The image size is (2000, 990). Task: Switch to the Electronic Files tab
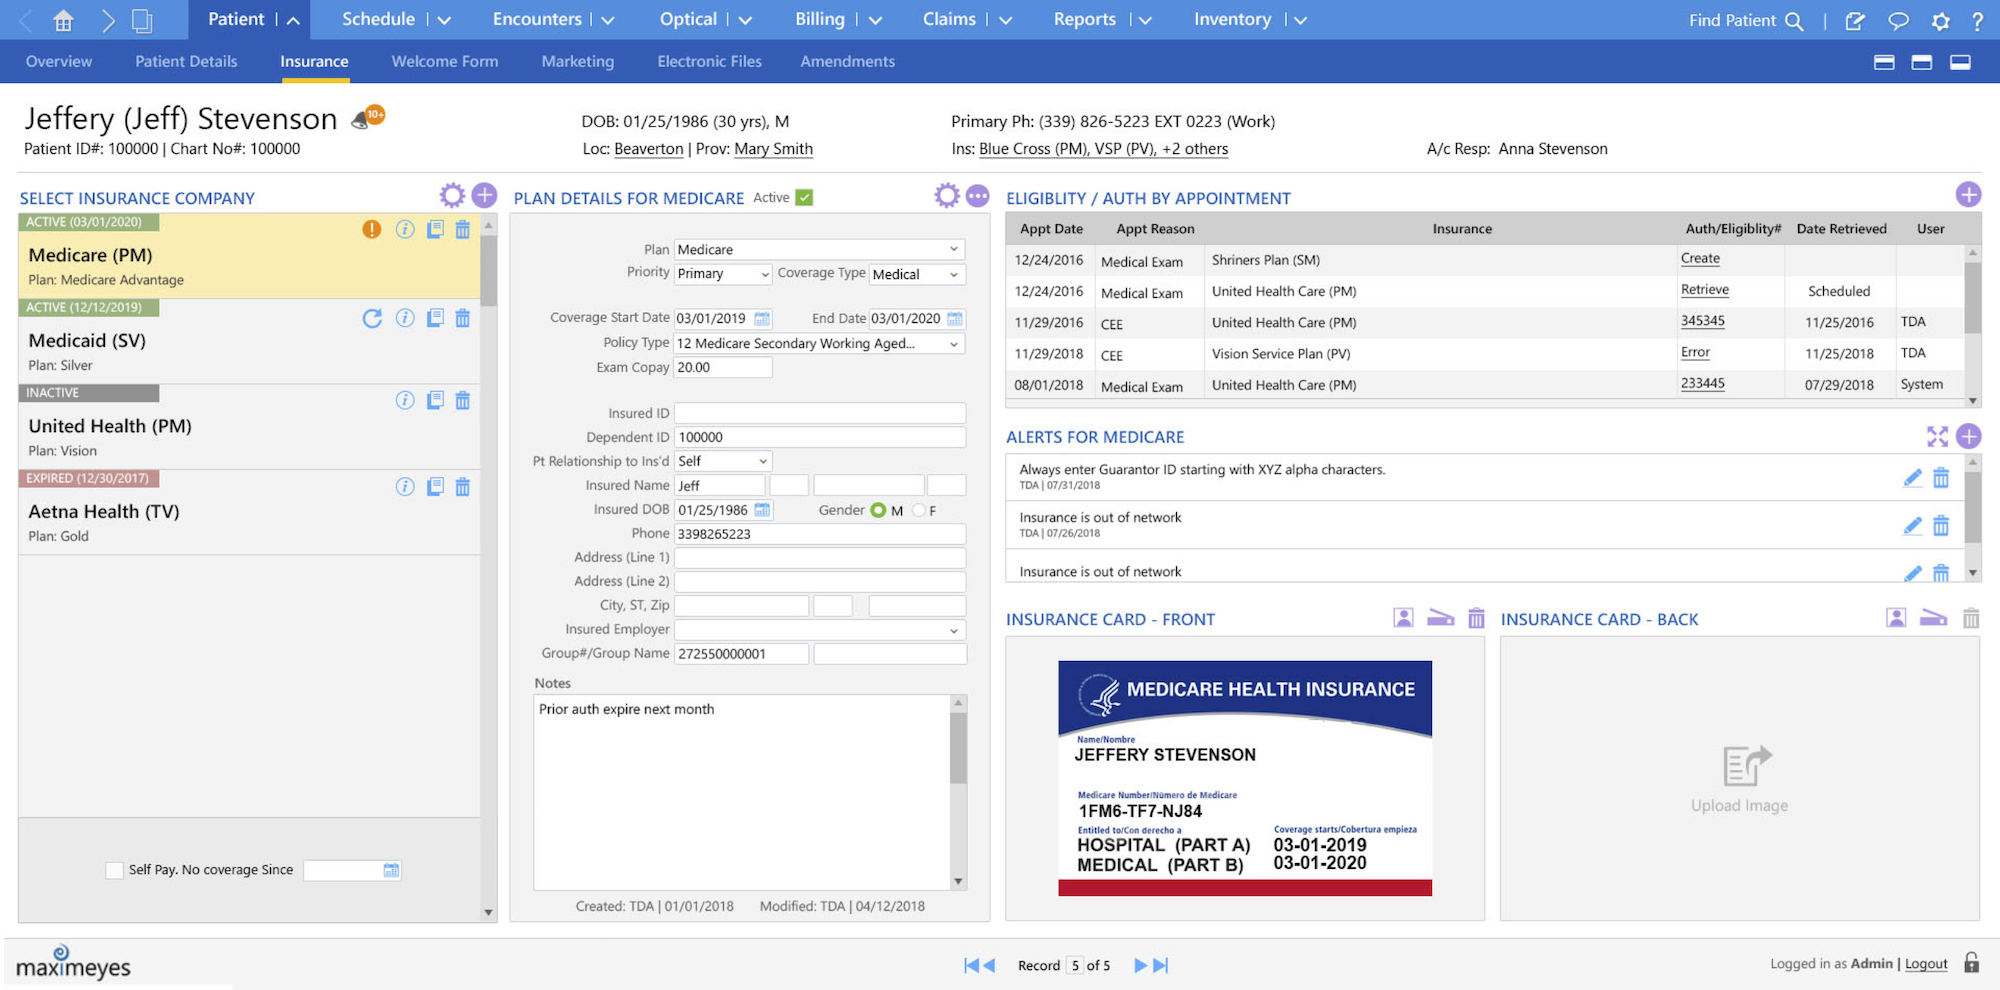click(x=709, y=61)
